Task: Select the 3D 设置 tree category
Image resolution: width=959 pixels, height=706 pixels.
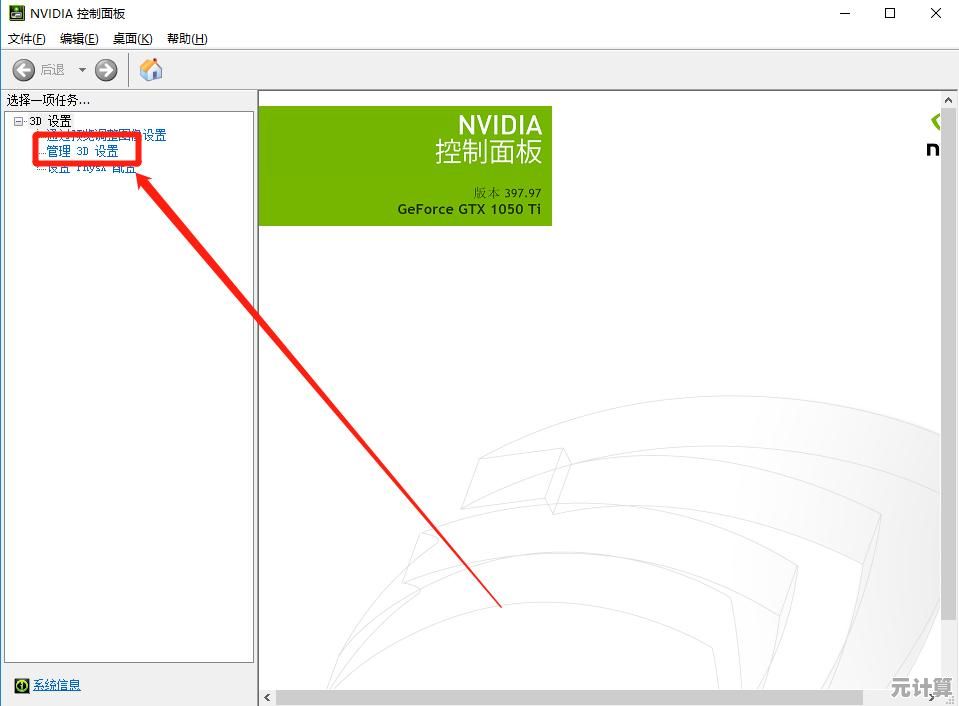Action: (x=51, y=121)
